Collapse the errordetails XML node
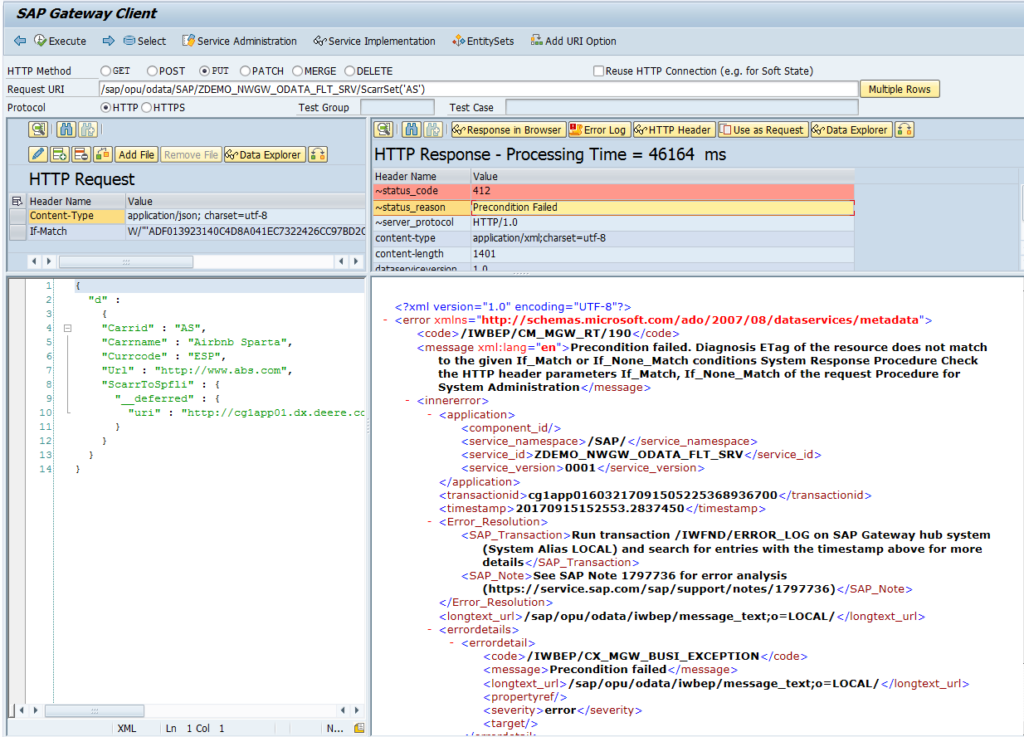The height and width of the screenshot is (737, 1024). point(430,629)
